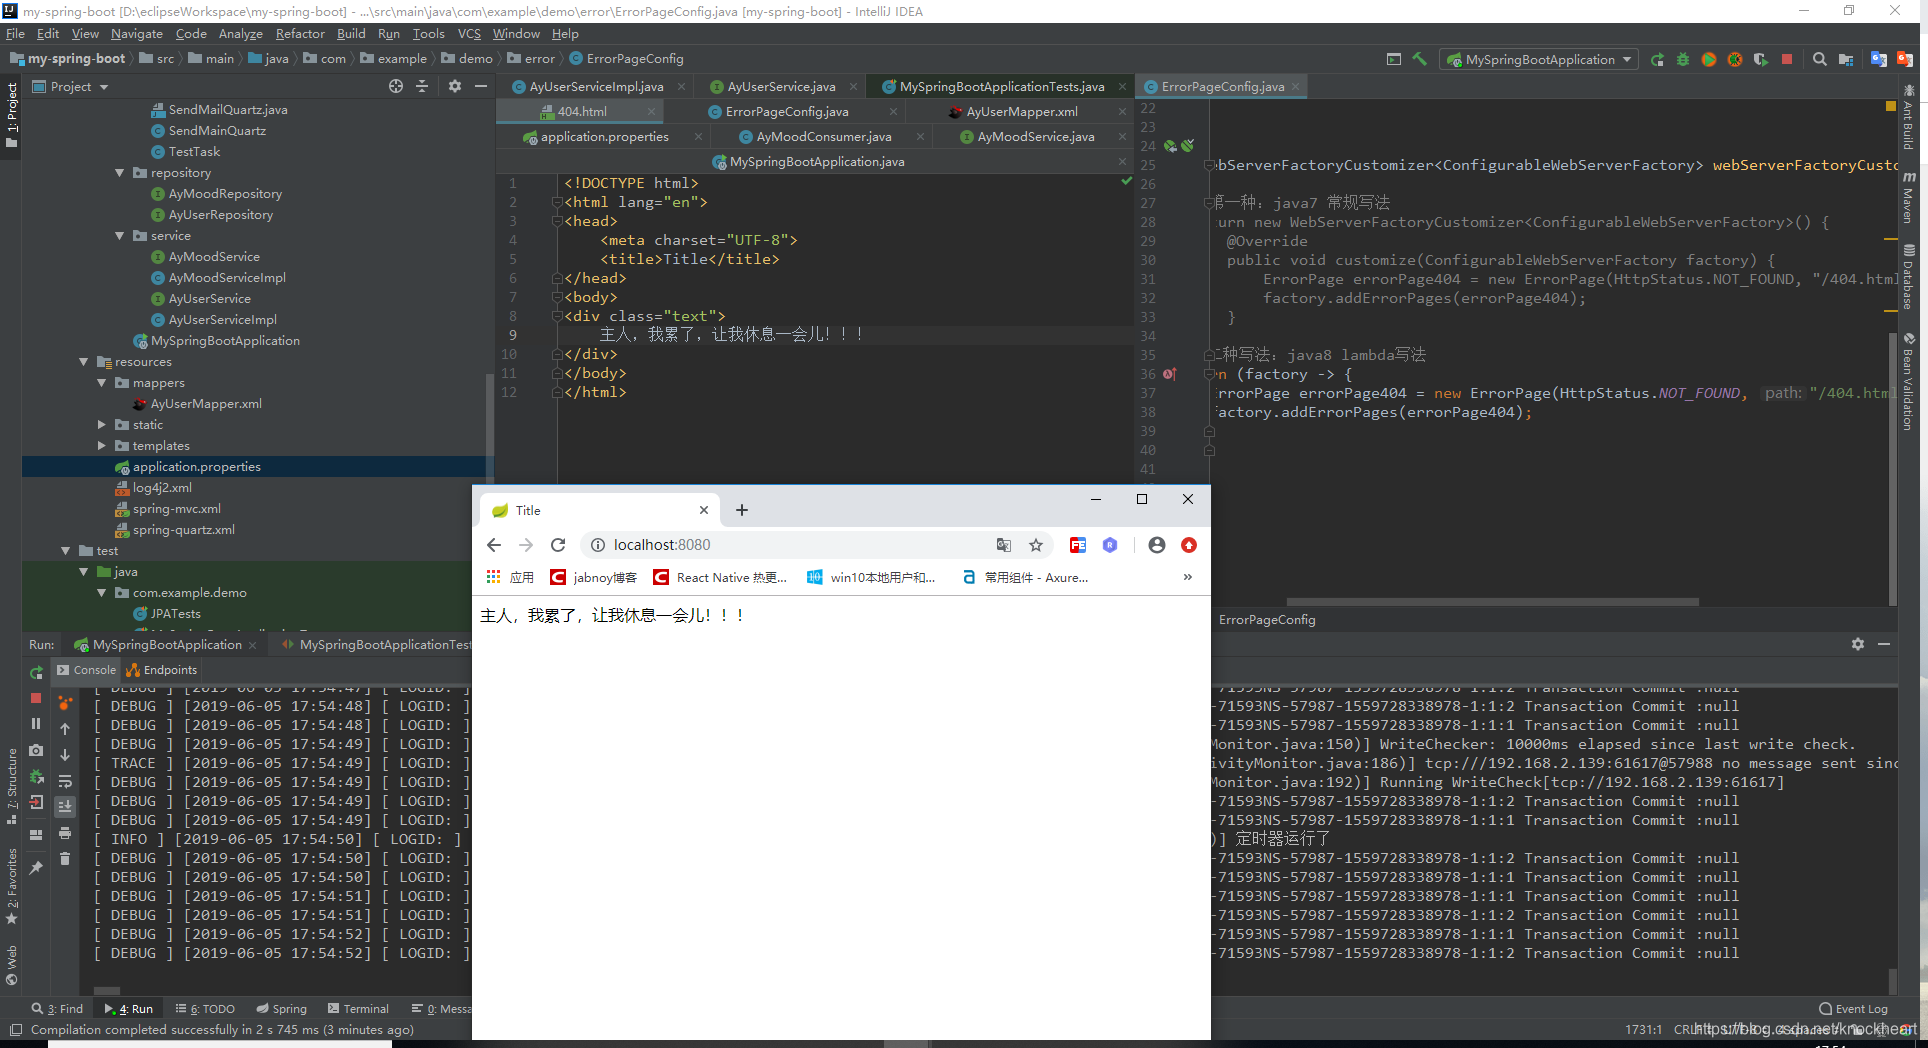The height and width of the screenshot is (1048, 1928).
Task: Open the Navigate menu
Action: pyautogui.click(x=137, y=34)
